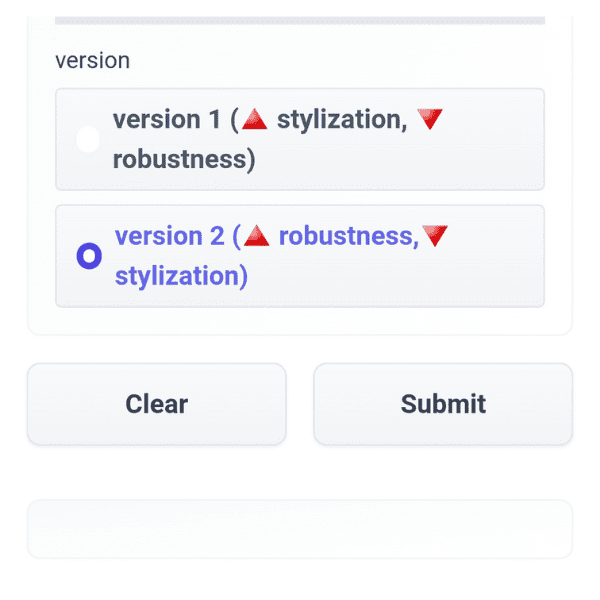Click the white panel area below version options

pyautogui.click(x=299, y=321)
